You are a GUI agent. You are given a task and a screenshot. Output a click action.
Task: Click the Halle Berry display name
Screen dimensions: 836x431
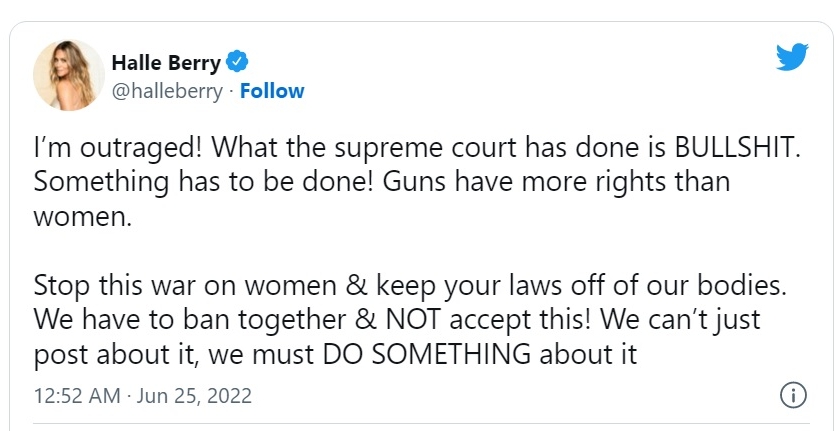[x=166, y=63]
